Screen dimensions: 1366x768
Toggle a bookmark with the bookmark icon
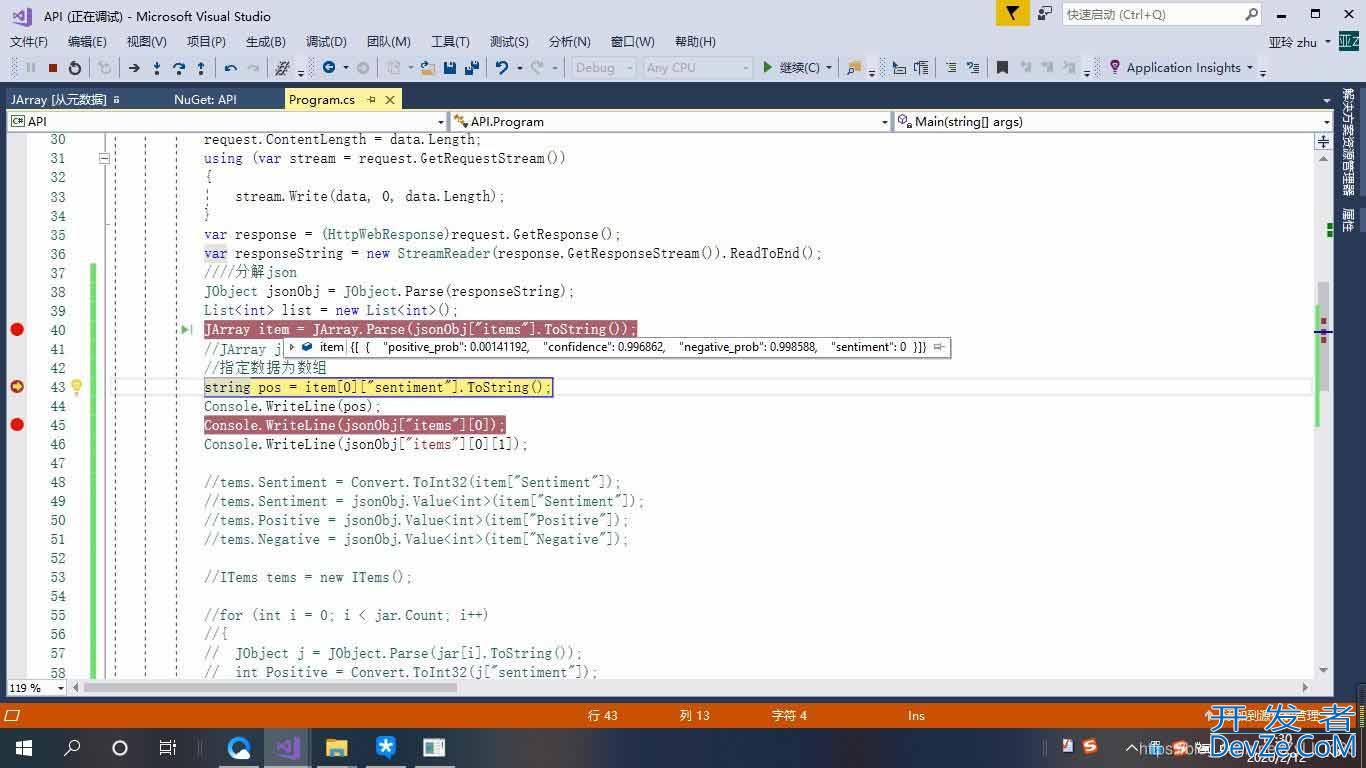pos(1002,68)
